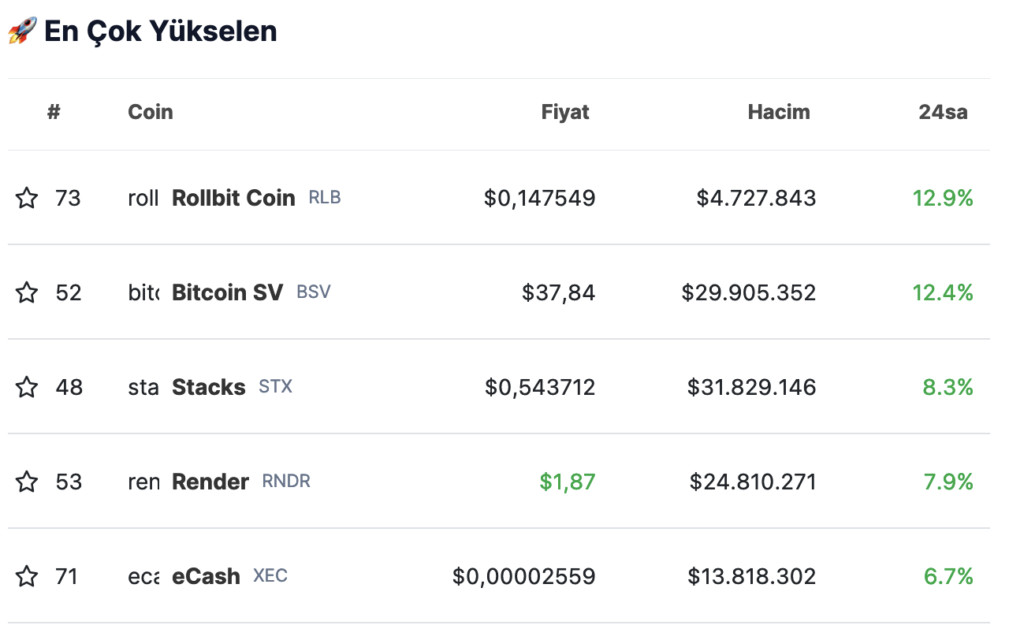Sort by the Fiyat column header
This screenshot has width=1009, height=640.
(565, 112)
